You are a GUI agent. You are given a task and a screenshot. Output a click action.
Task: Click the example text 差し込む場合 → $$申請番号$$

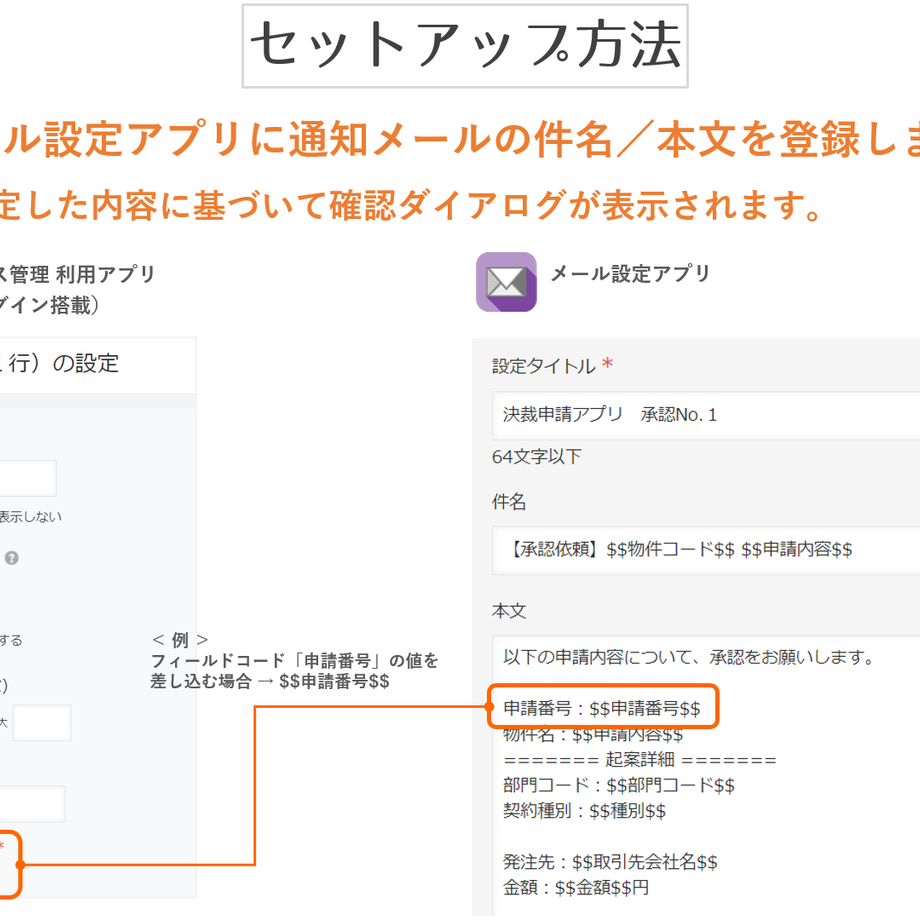tap(270, 681)
